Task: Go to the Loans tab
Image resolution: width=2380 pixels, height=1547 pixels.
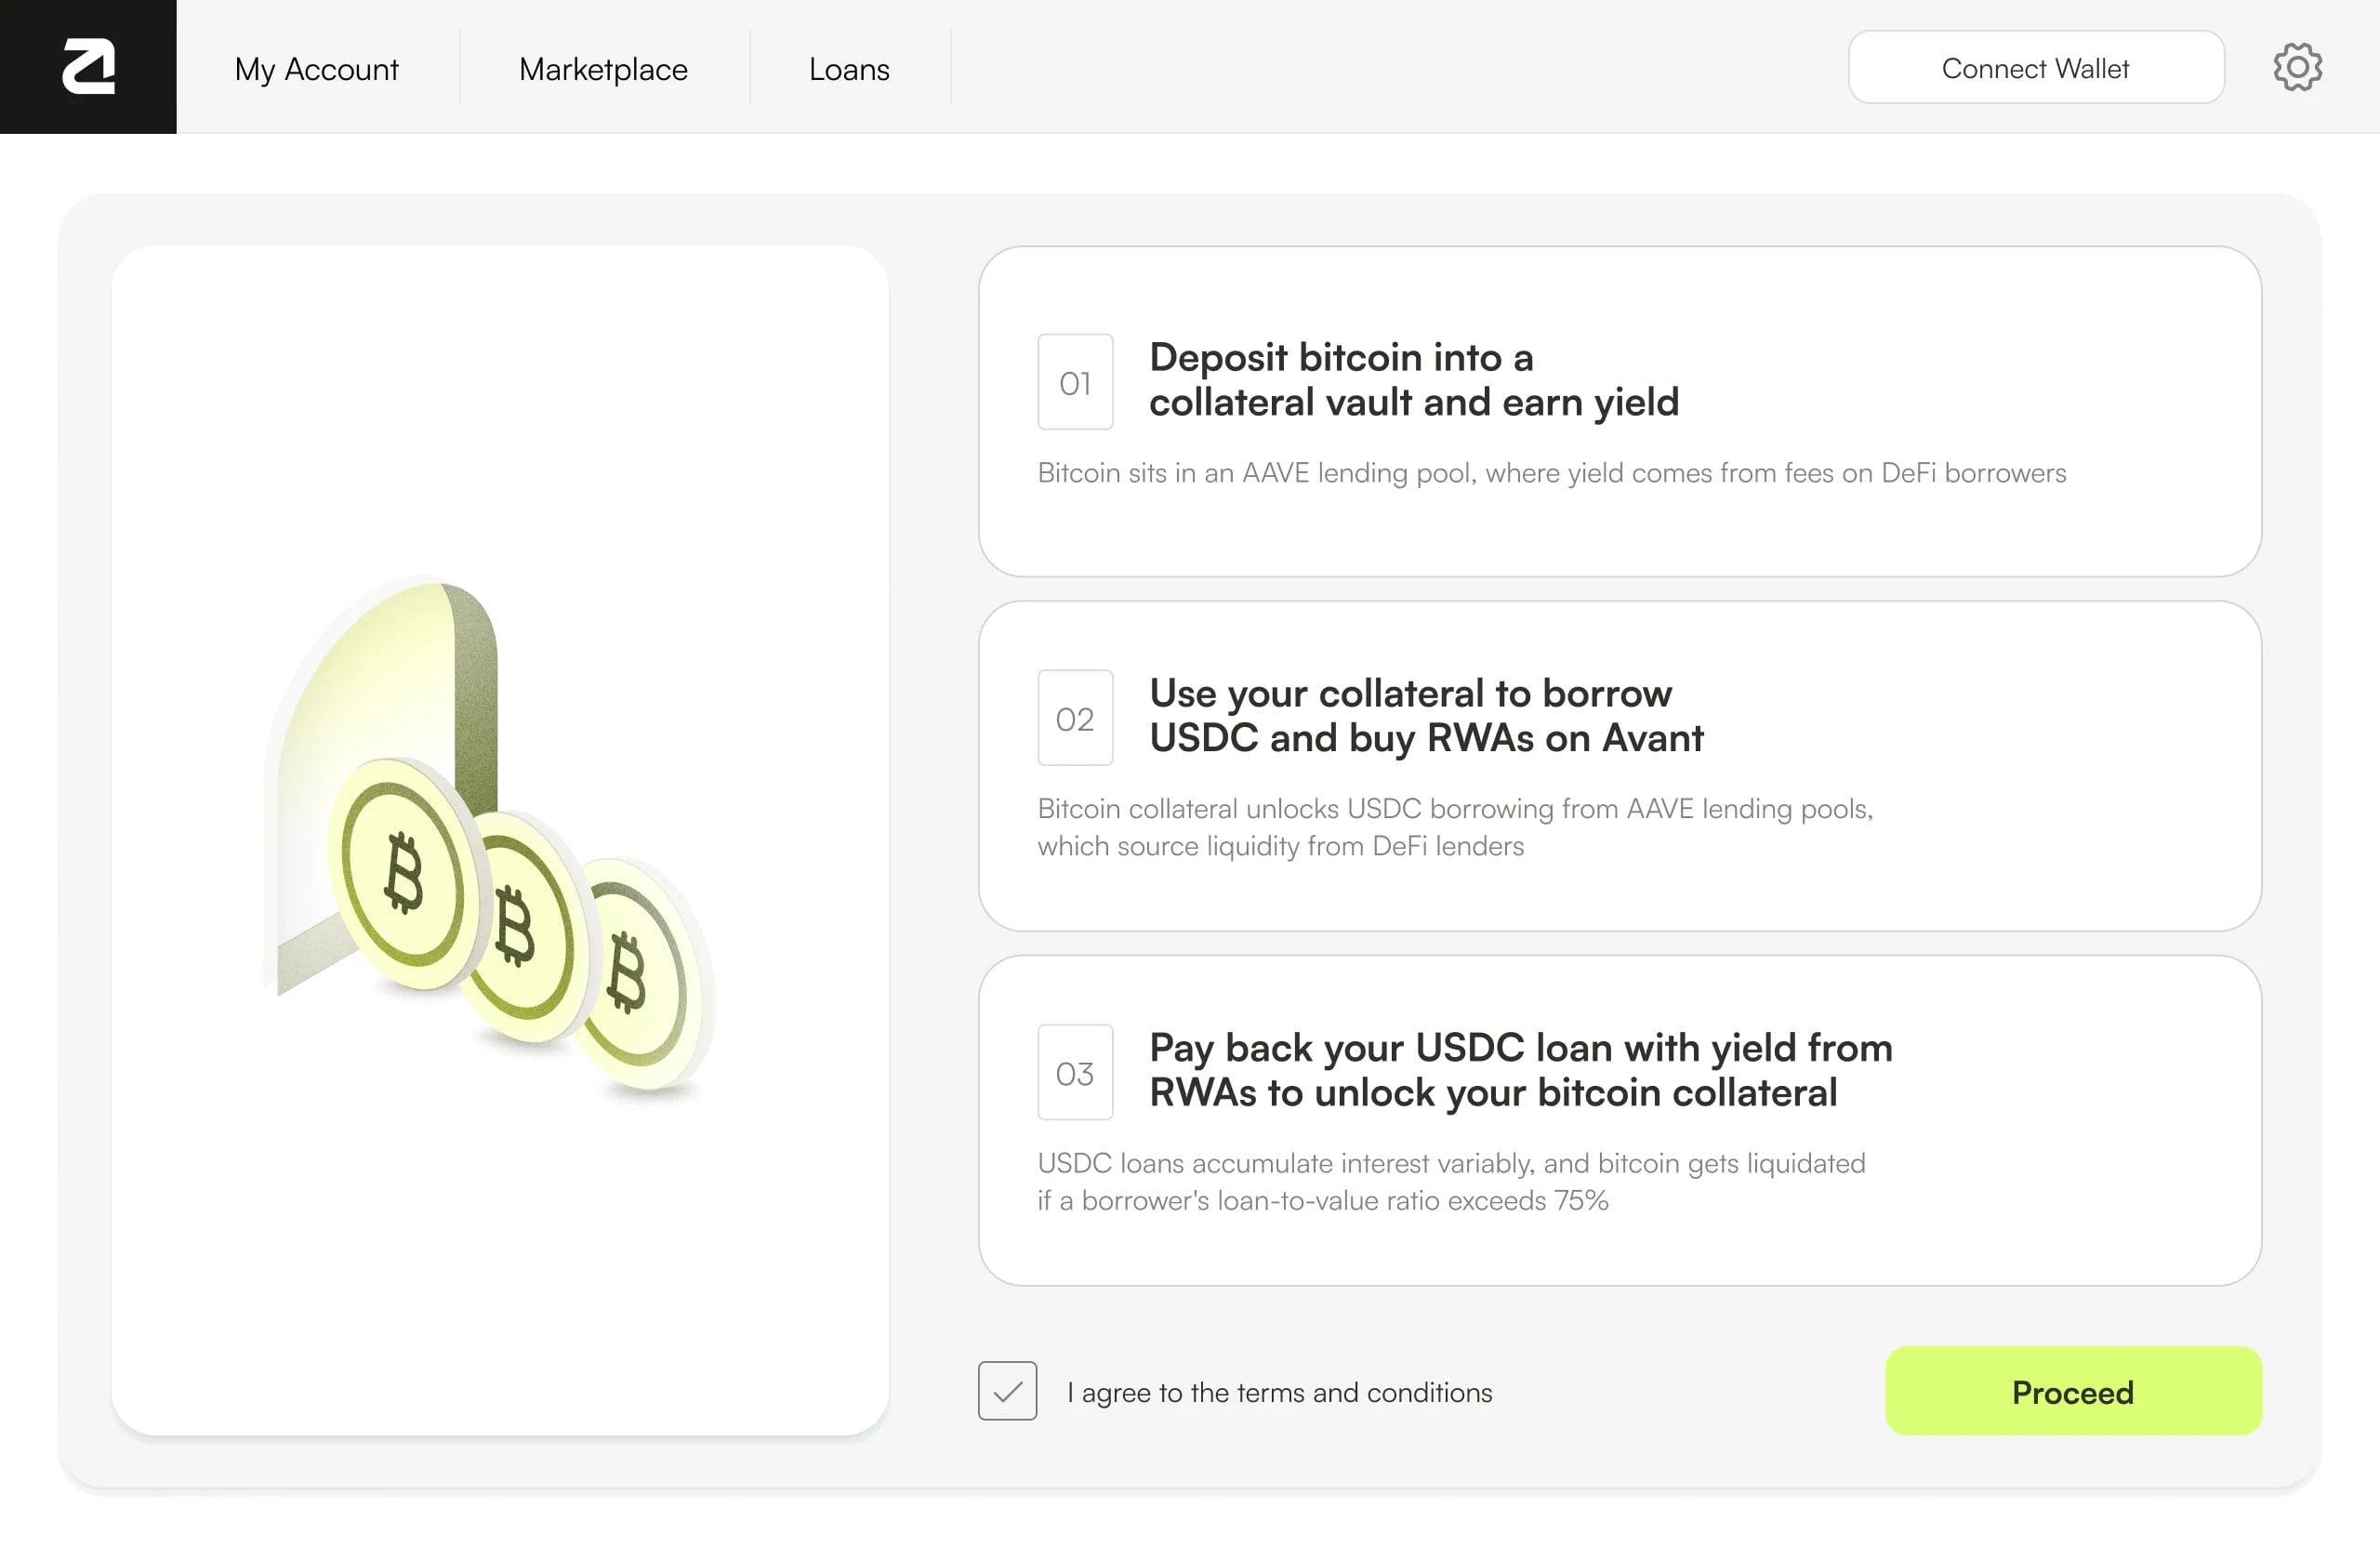Action: (849, 69)
